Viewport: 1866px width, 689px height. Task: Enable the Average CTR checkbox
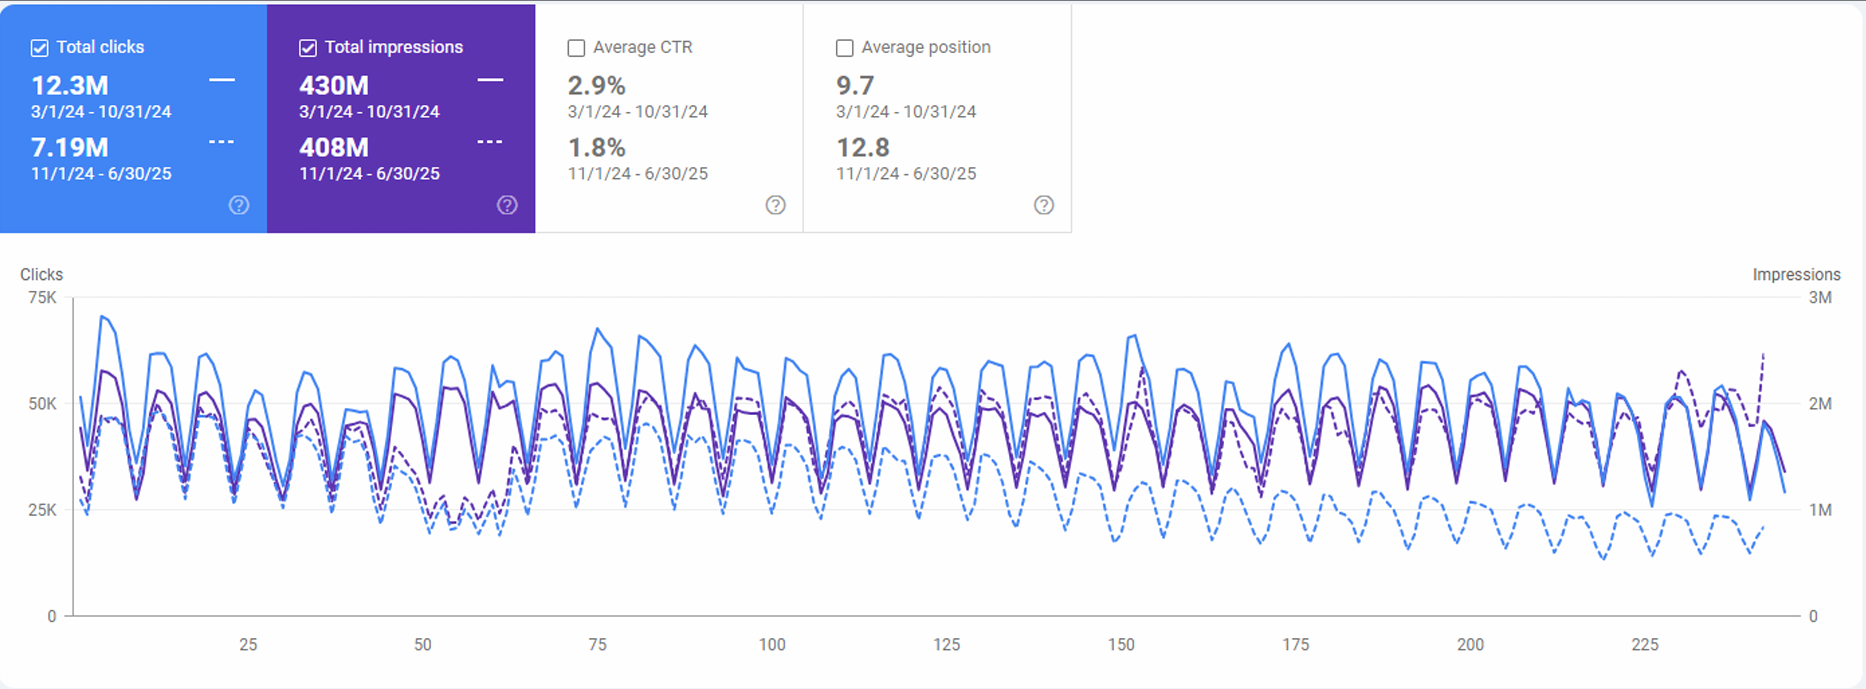tap(576, 48)
